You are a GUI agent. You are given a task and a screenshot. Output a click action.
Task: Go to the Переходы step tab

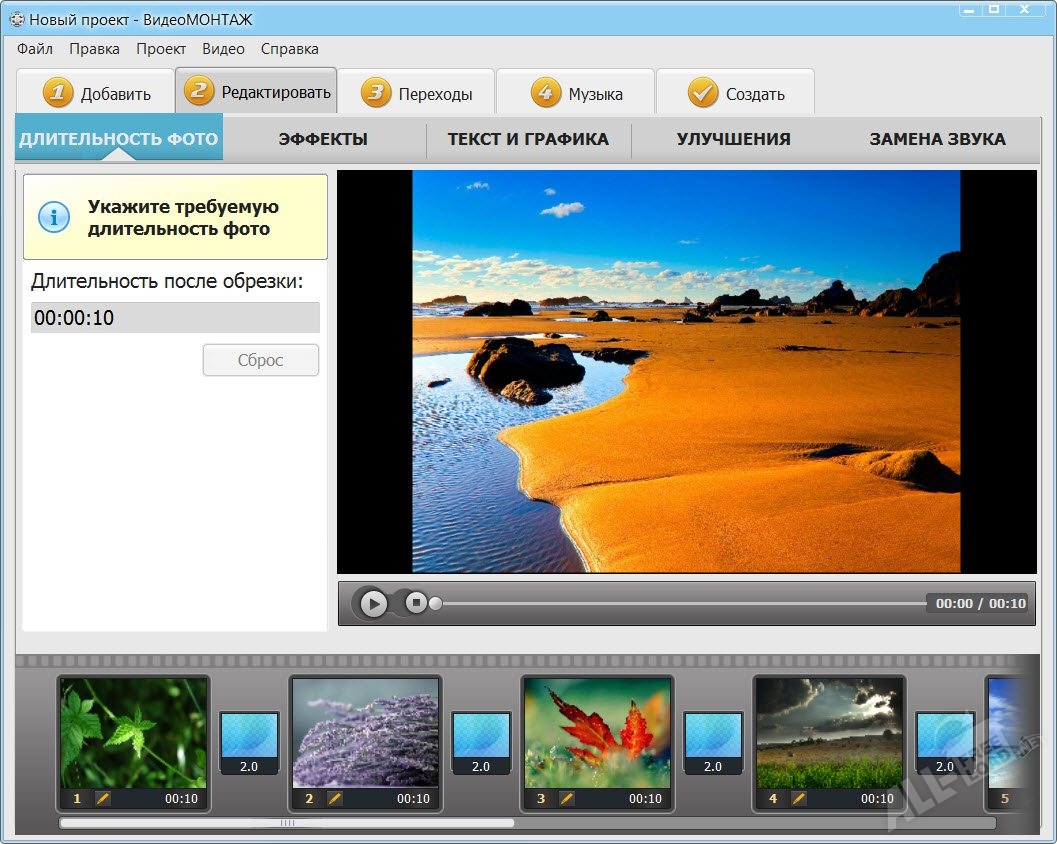tap(416, 94)
